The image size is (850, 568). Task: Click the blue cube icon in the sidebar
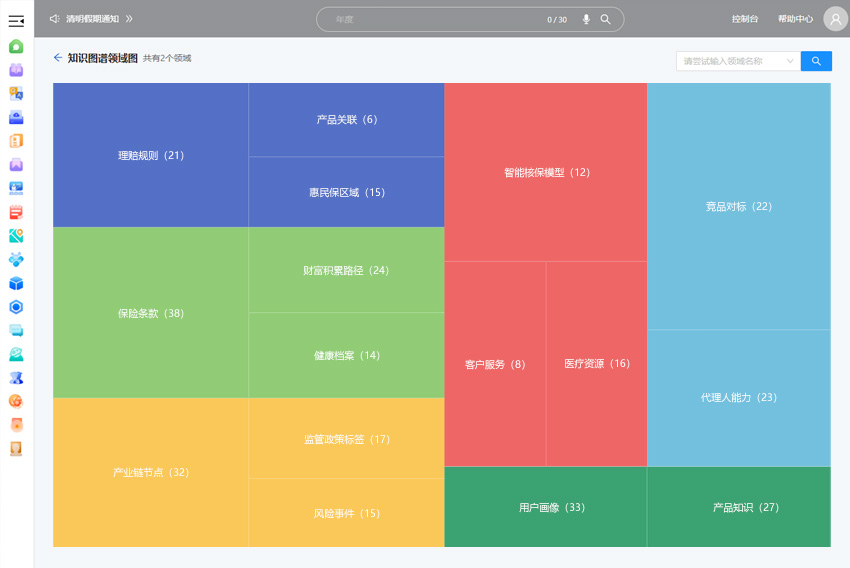[x=16, y=283]
